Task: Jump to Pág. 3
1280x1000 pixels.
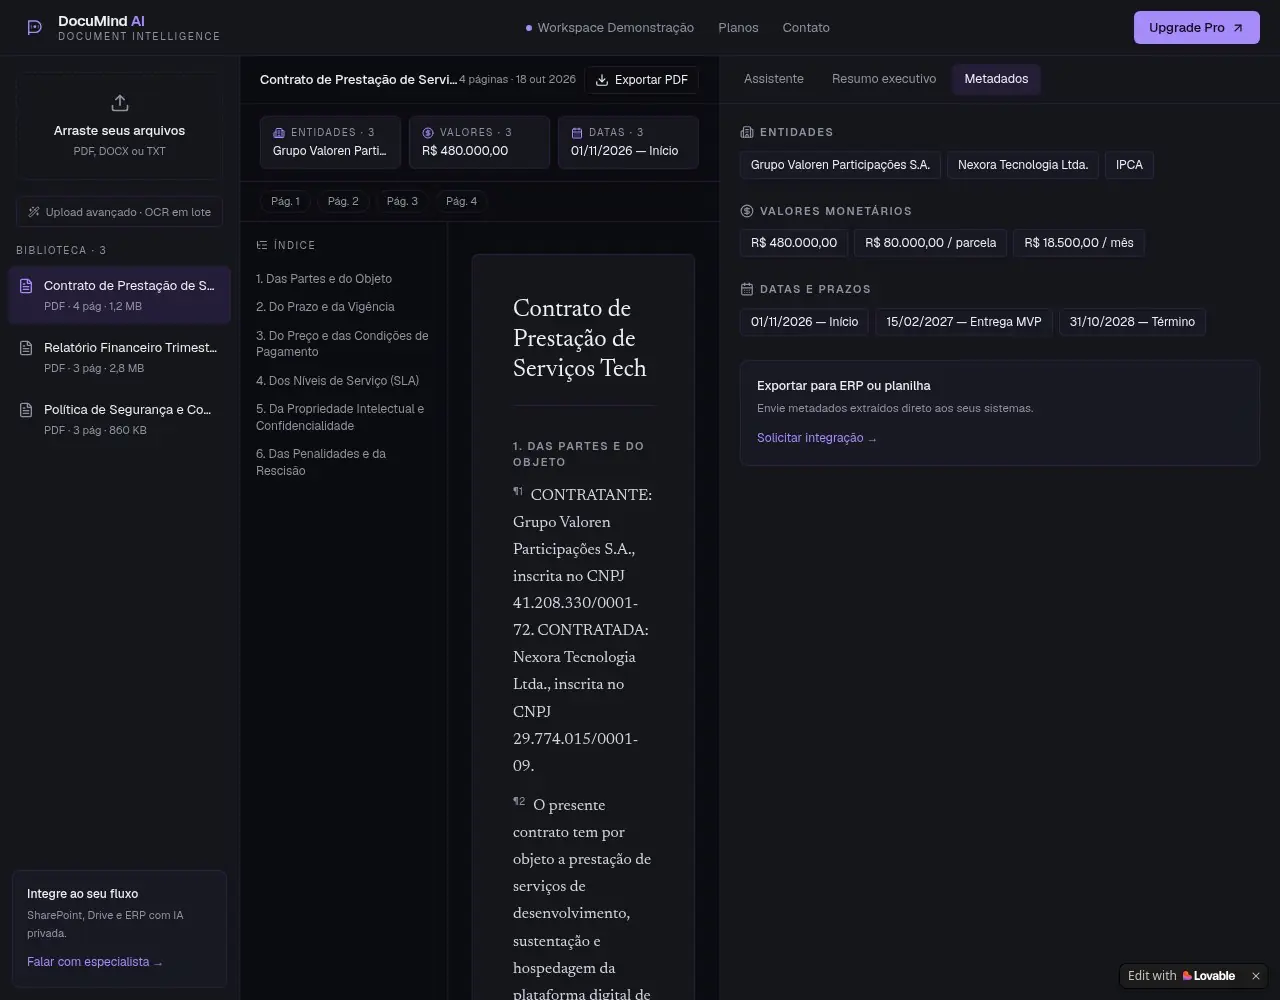Action: pos(402,201)
